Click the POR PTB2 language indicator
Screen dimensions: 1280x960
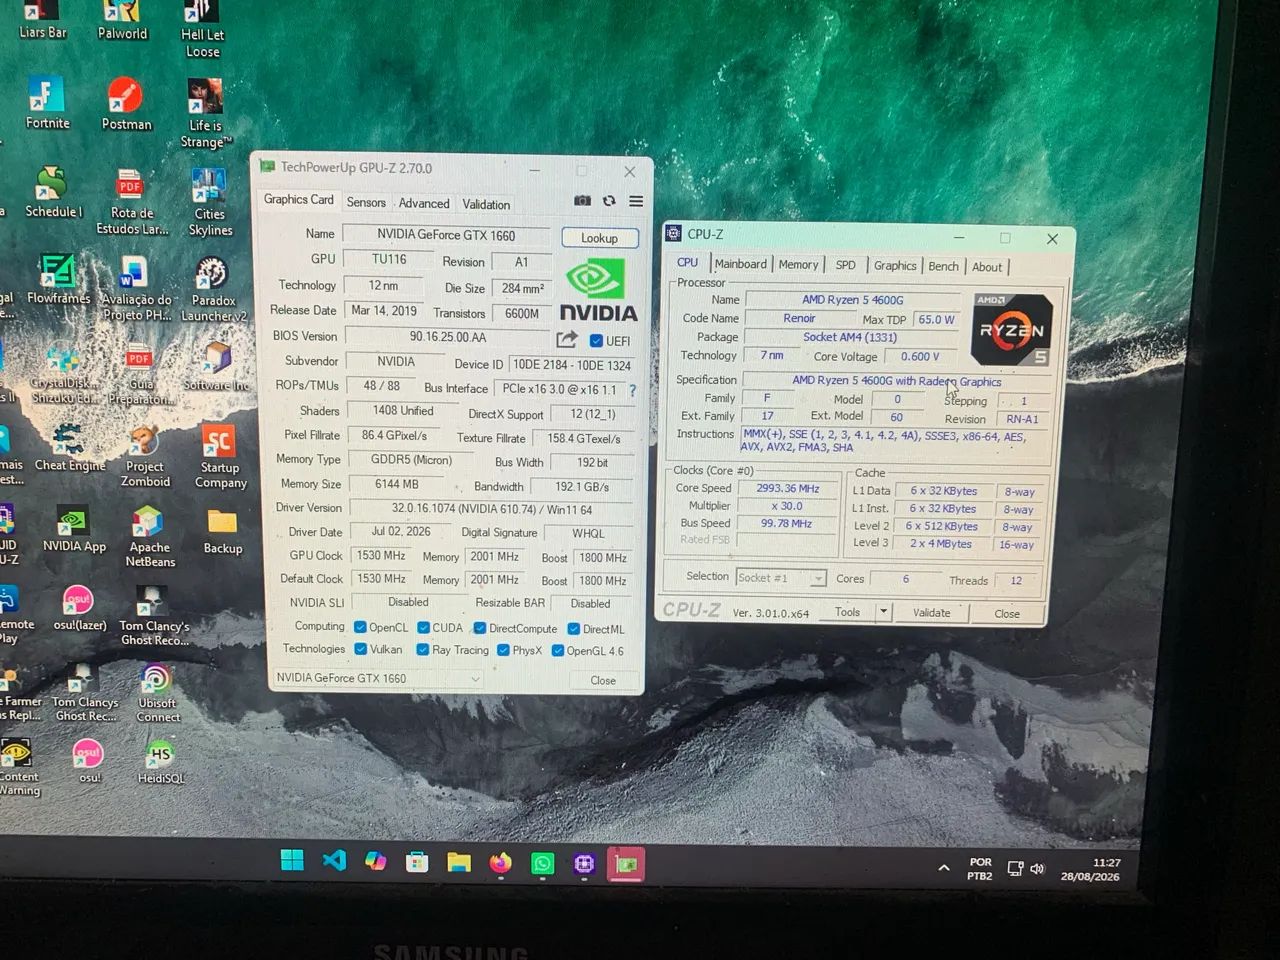point(980,869)
